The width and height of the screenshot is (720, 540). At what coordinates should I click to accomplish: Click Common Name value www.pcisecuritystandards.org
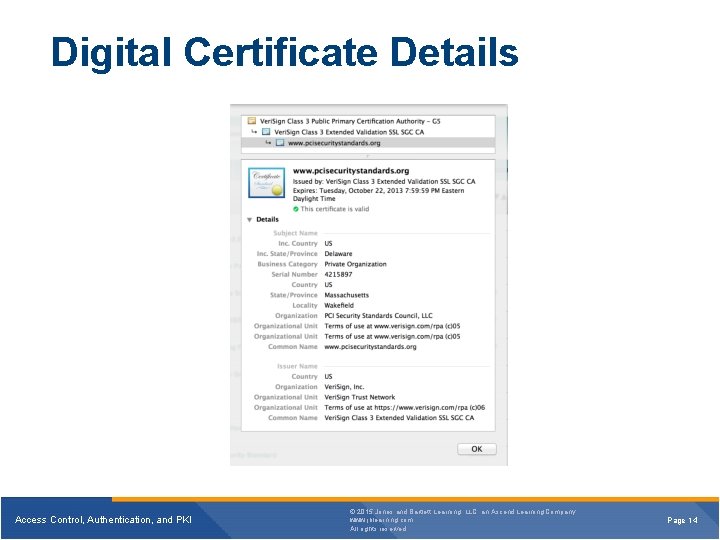click(371, 347)
